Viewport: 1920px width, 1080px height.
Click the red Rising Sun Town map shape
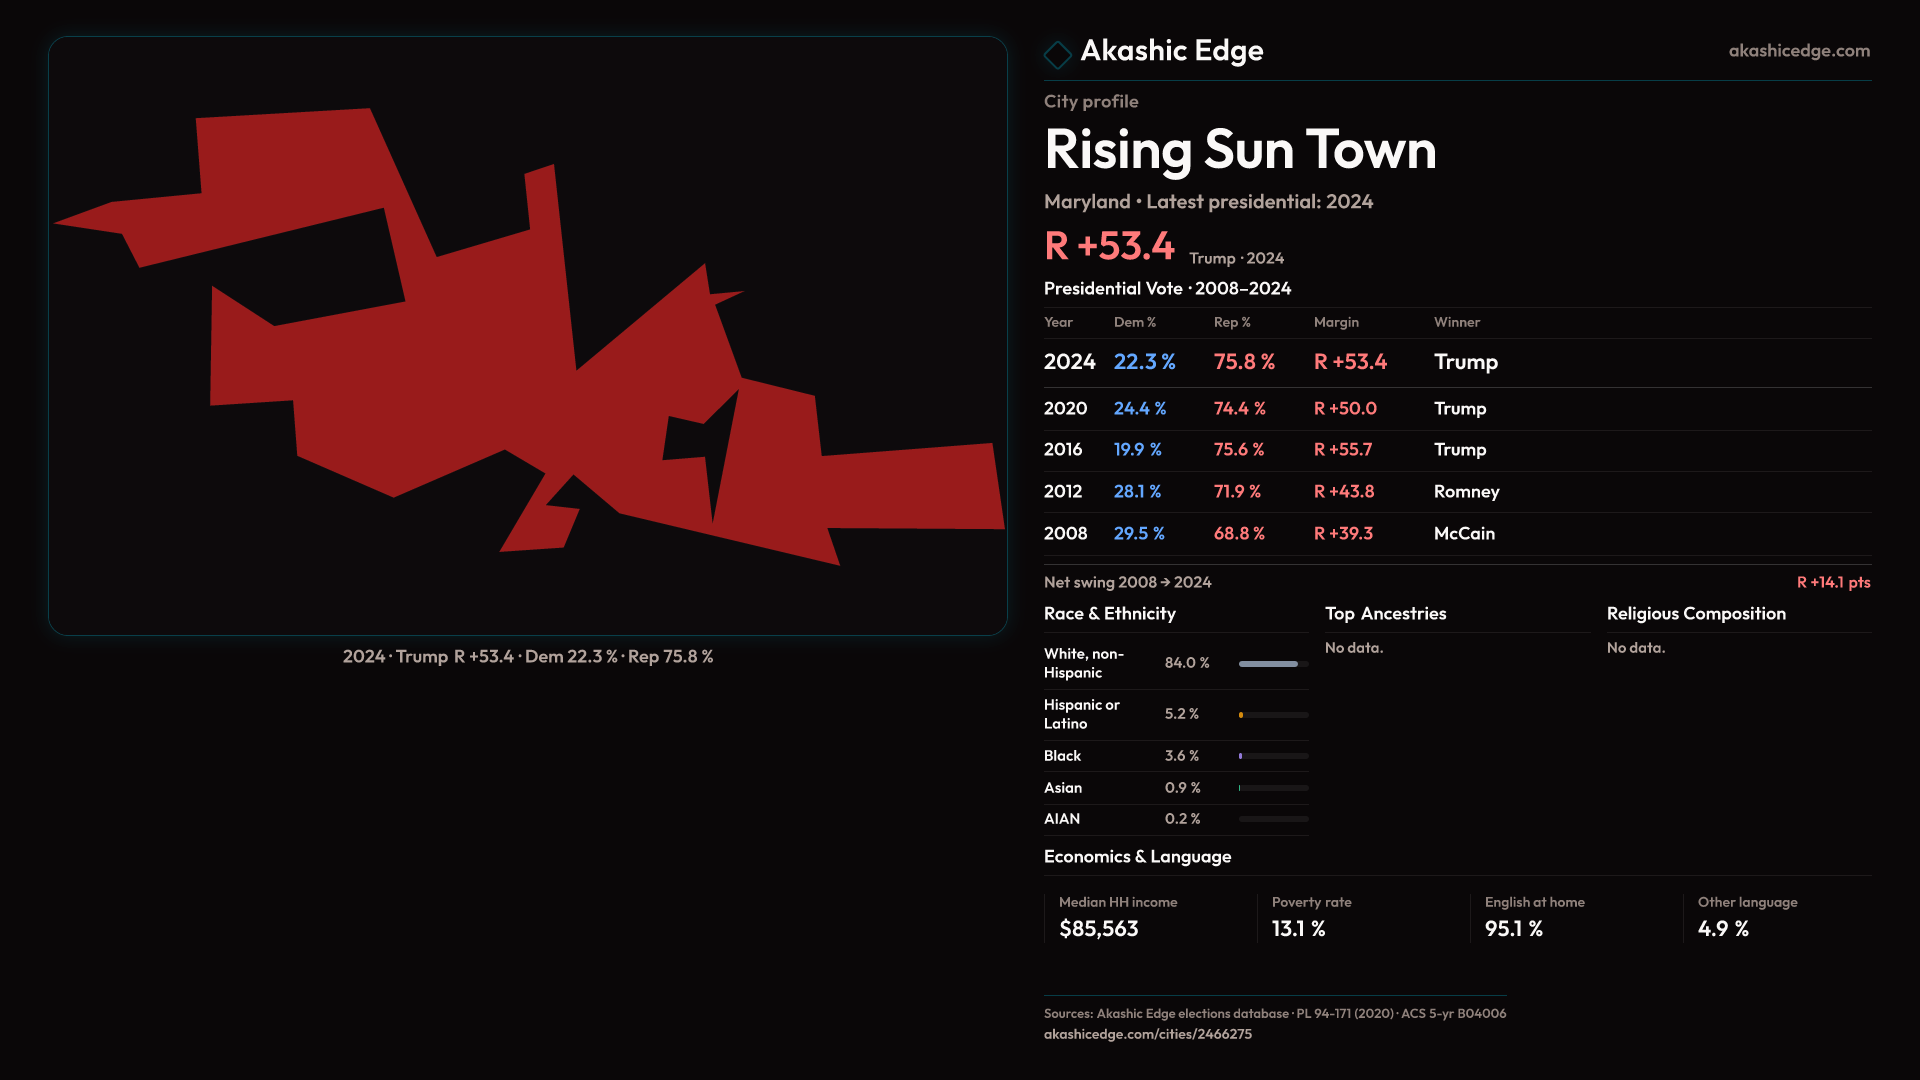tap(450, 380)
